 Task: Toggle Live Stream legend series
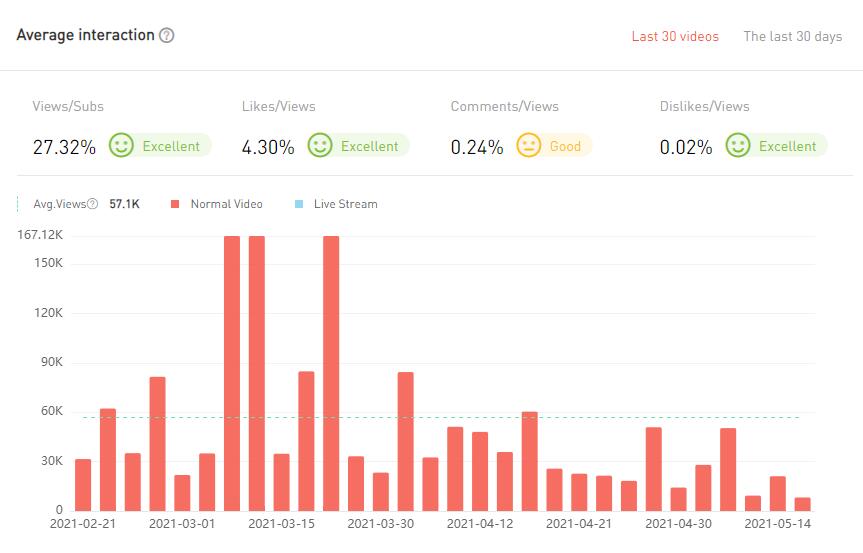(345, 204)
